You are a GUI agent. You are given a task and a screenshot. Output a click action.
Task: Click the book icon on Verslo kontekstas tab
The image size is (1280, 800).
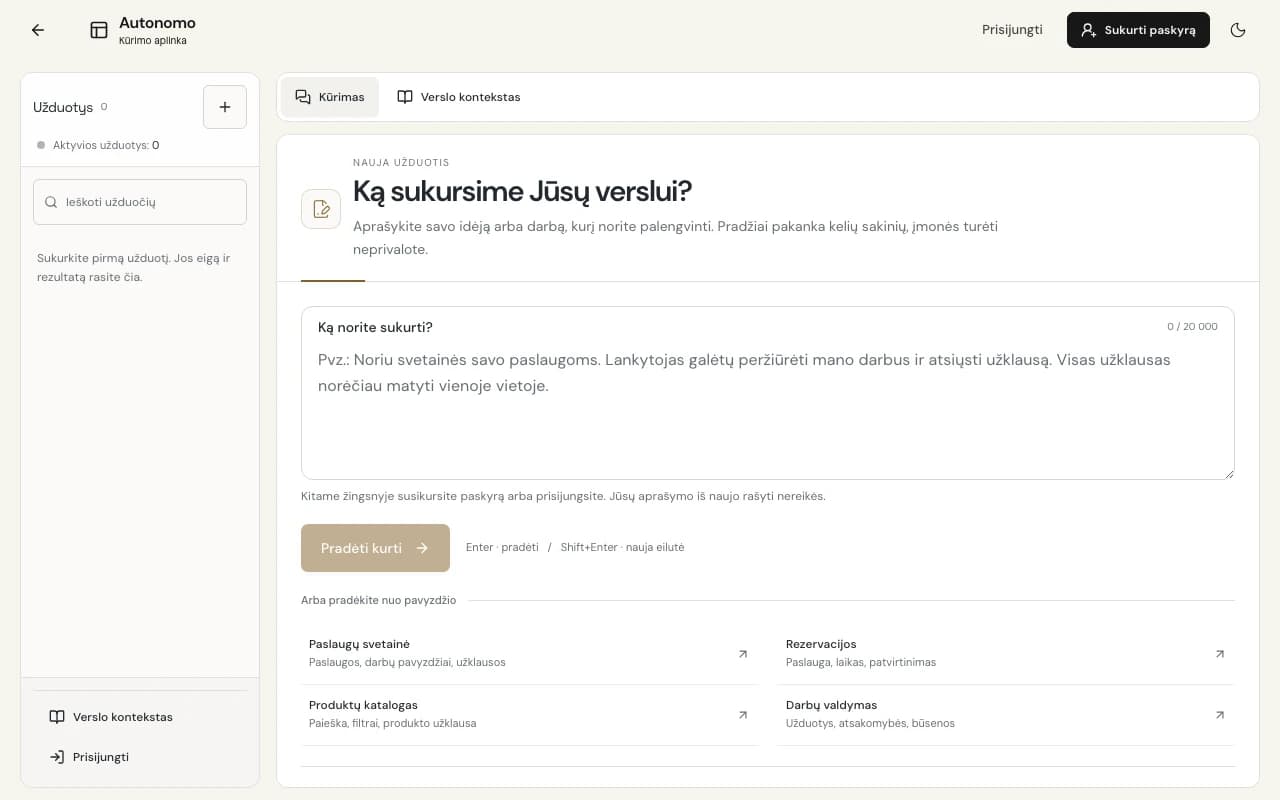point(405,97)
